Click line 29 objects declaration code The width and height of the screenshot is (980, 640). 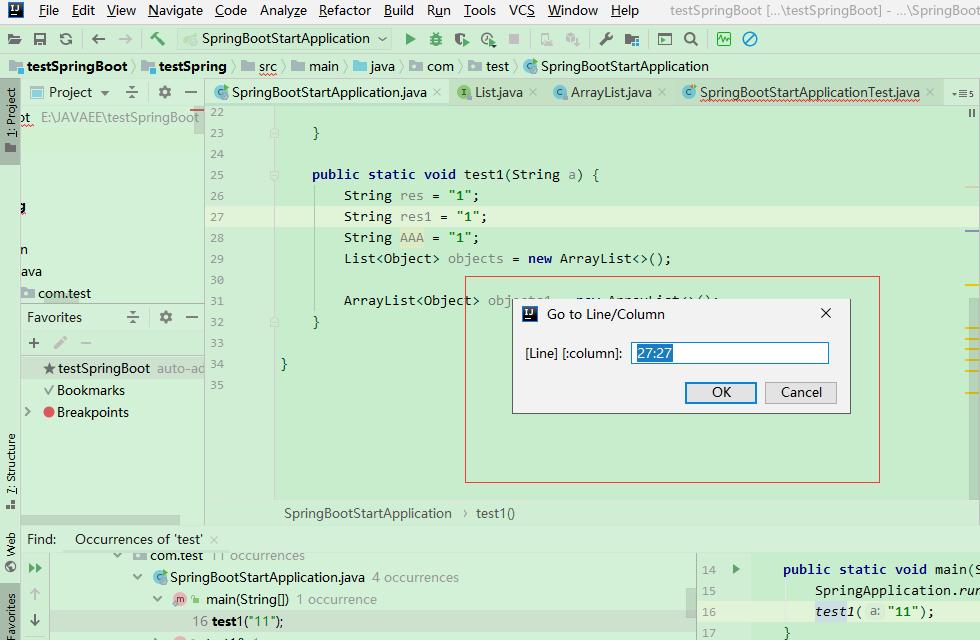click(x=507, y=259)
